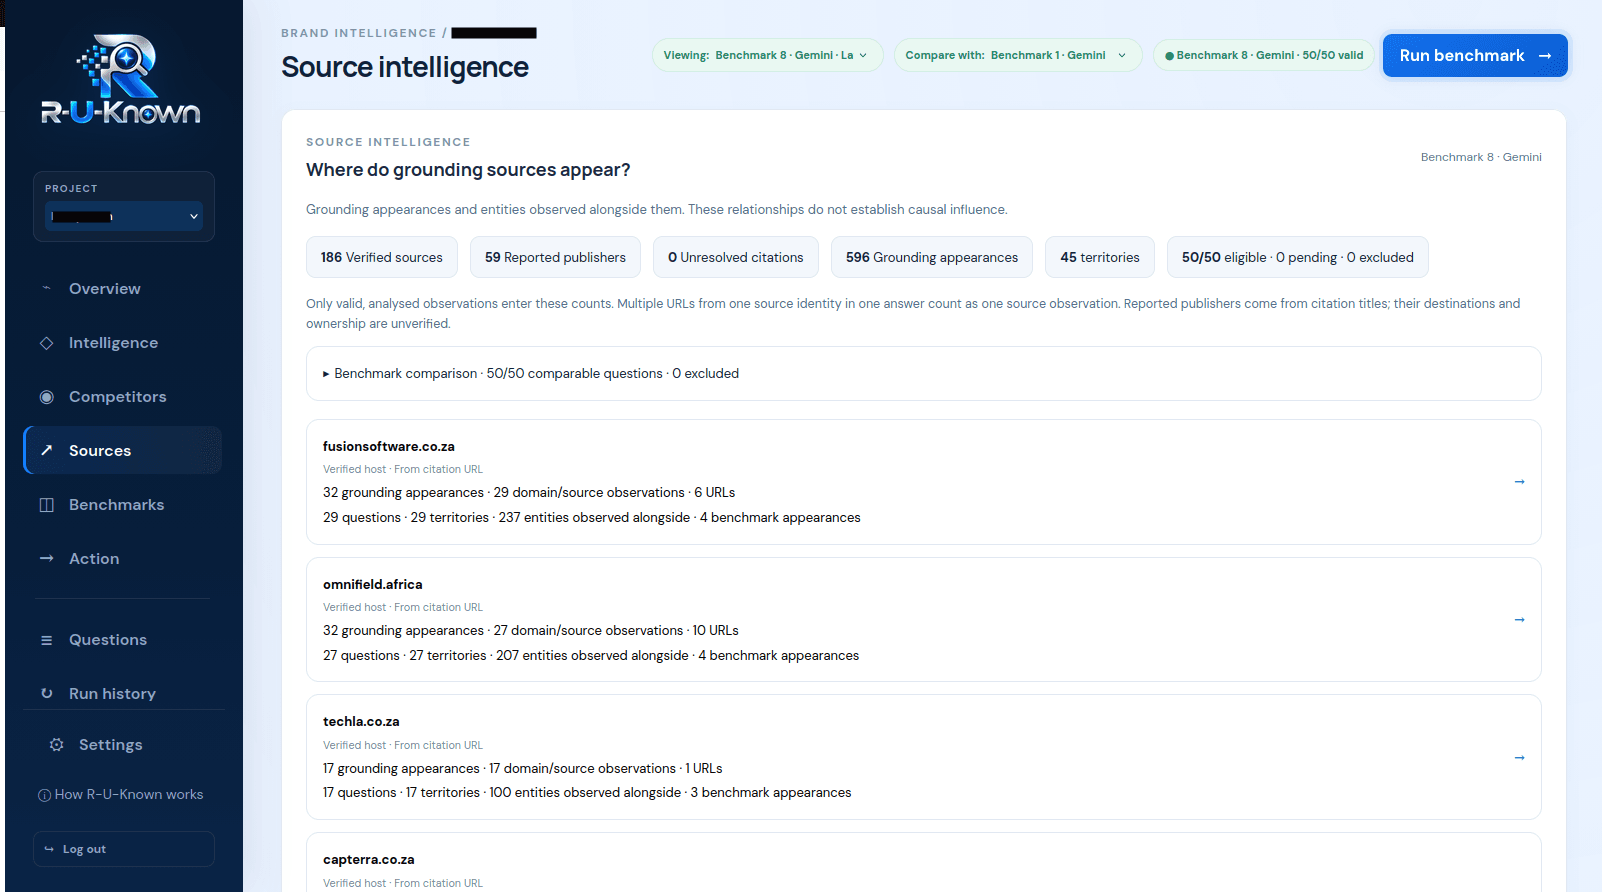
Task: Click the 186 Verified sources stat
Action: (x=382, y=257)
